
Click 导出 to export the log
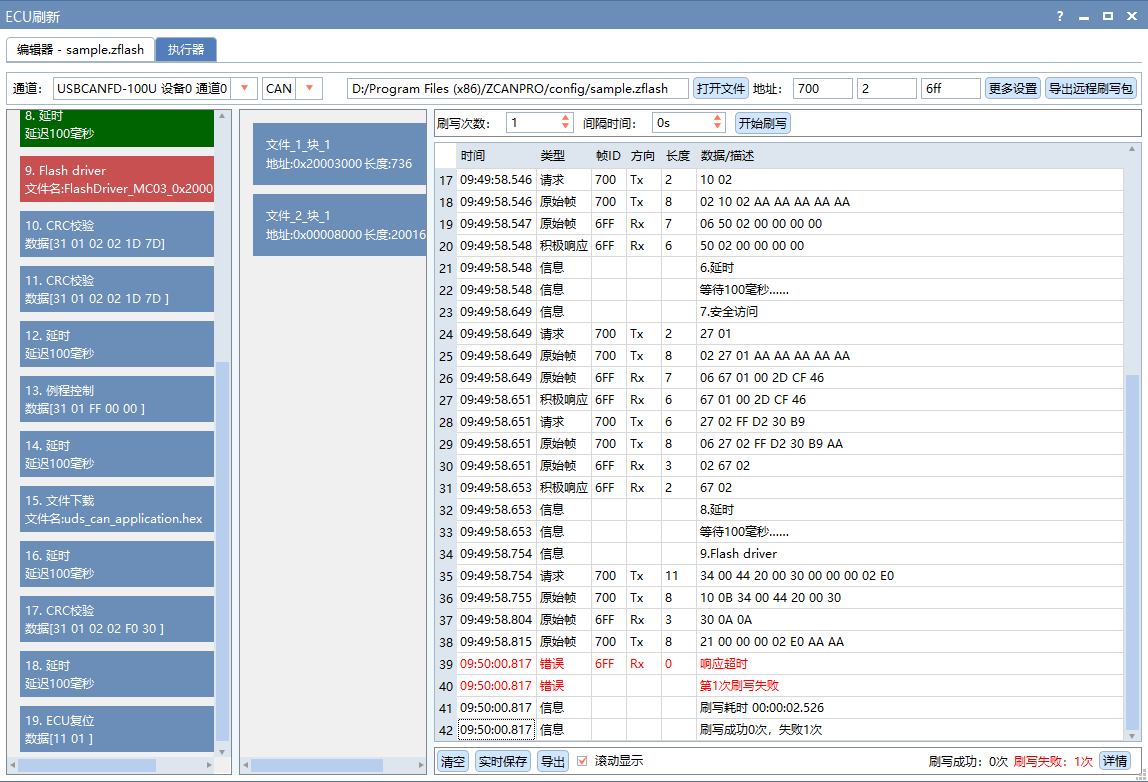(x=554, y=760)
